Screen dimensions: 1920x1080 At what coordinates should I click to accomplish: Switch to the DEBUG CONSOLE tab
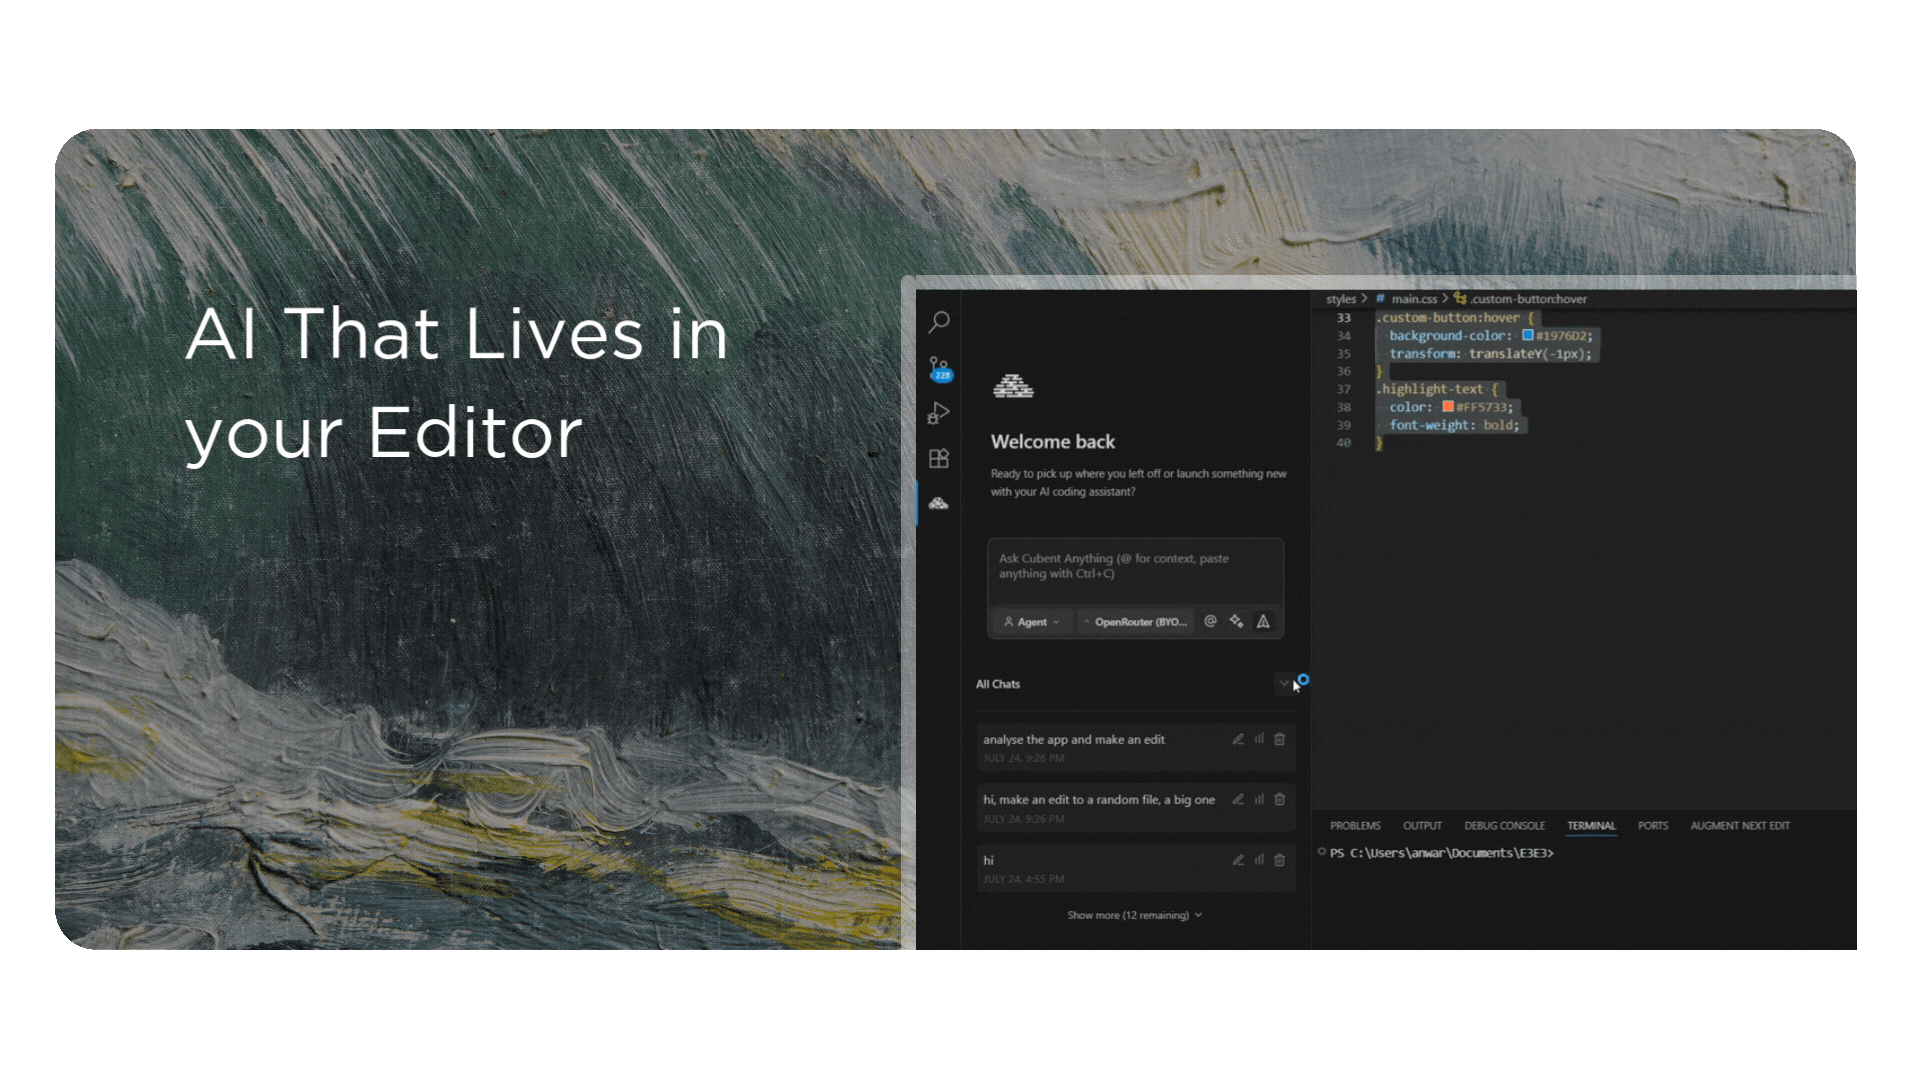point(1504,826)
